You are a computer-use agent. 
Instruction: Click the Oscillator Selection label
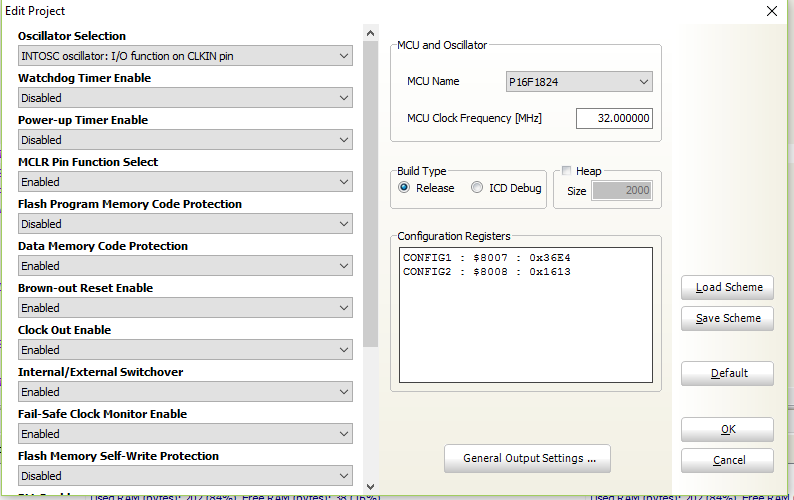(x=72, y=36)
